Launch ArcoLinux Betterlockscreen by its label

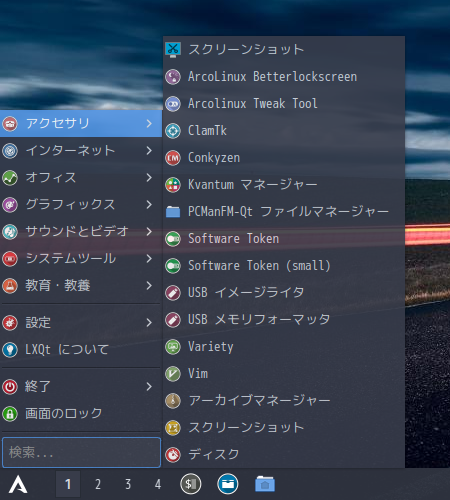272,77
